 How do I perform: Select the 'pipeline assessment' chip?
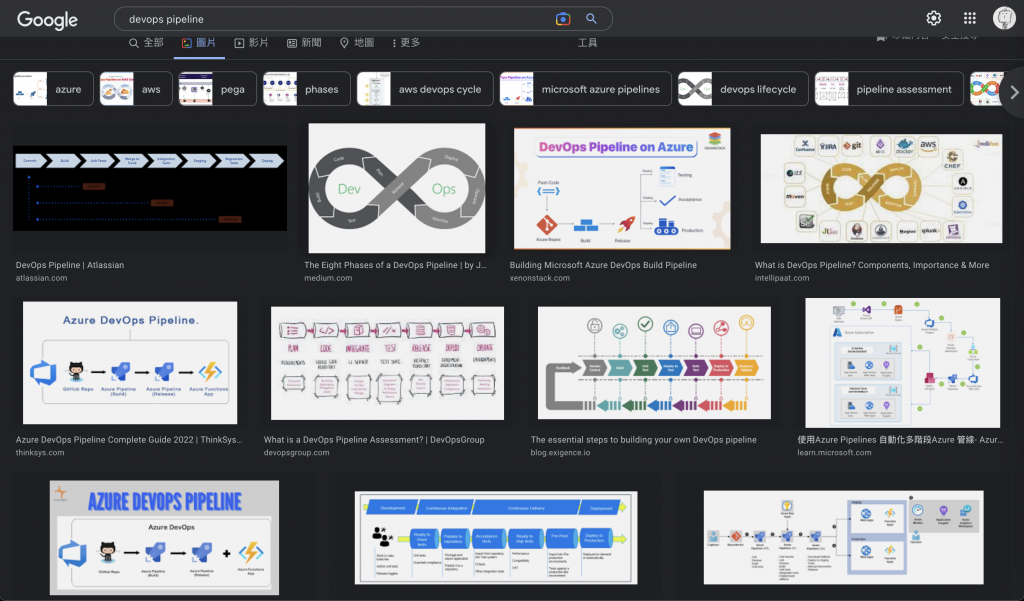(889, 89)
